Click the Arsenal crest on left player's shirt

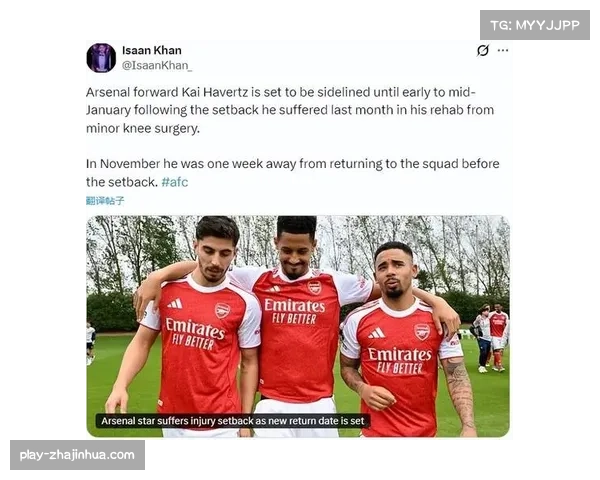tap(222, 311)
